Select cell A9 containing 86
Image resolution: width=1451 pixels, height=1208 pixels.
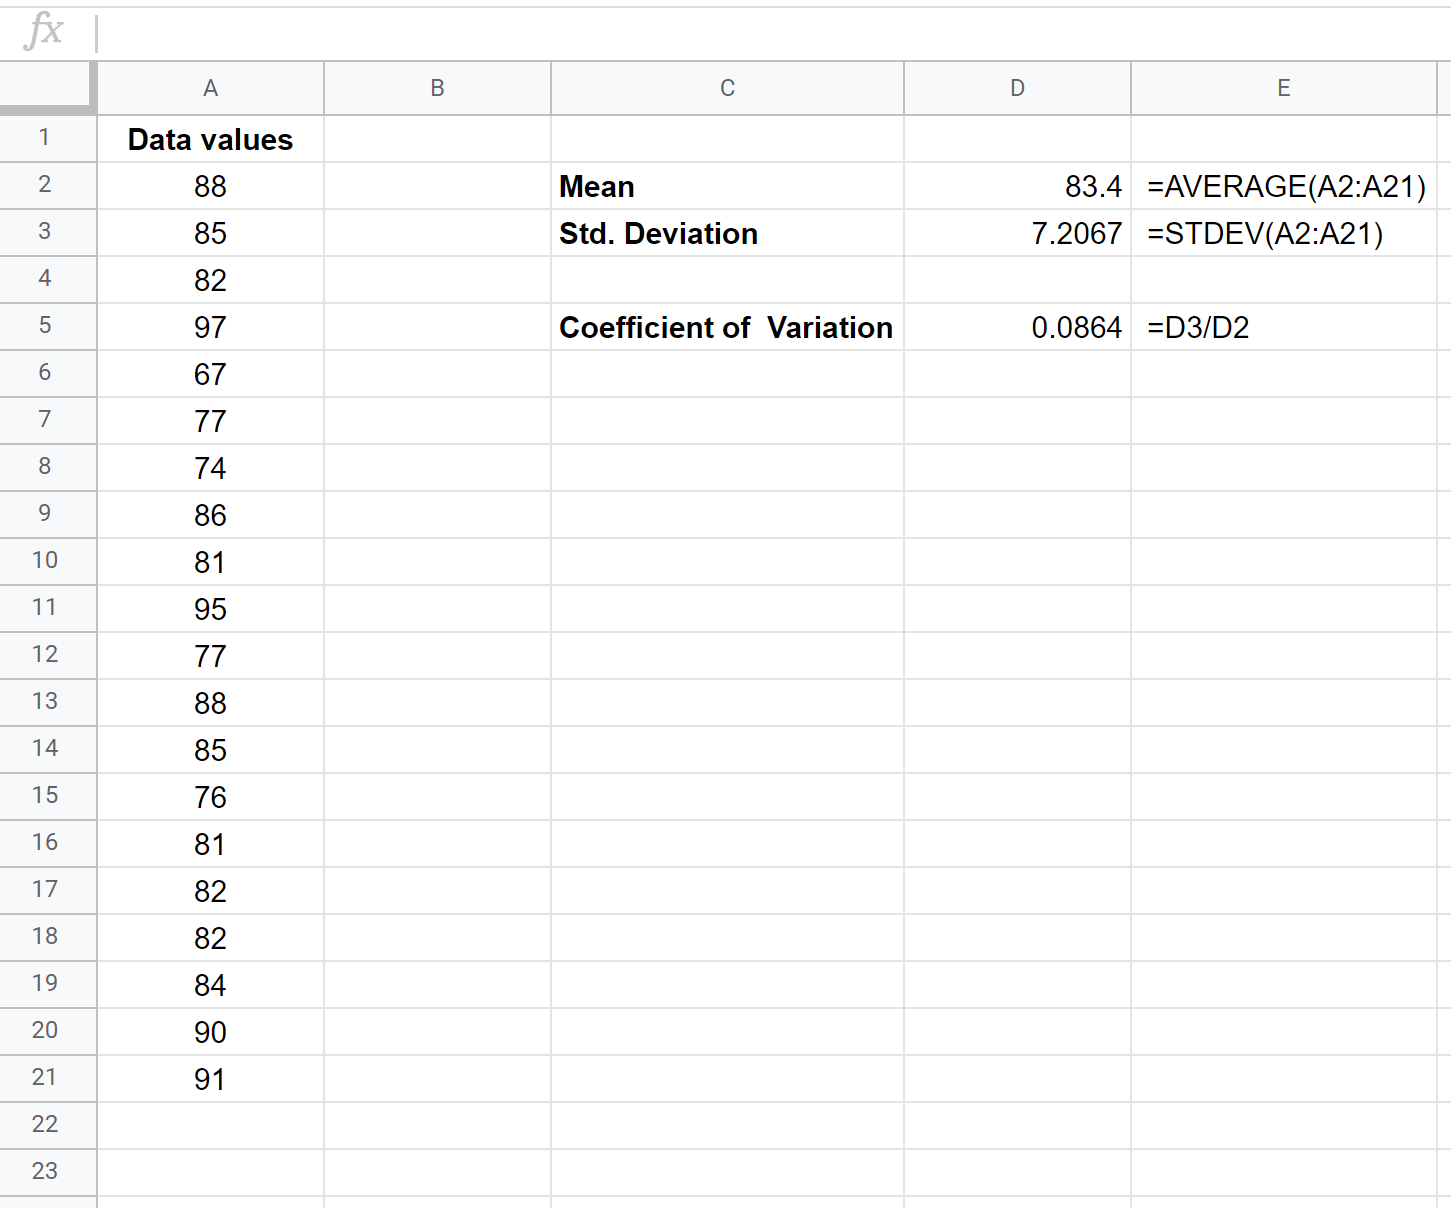point(210,515)
